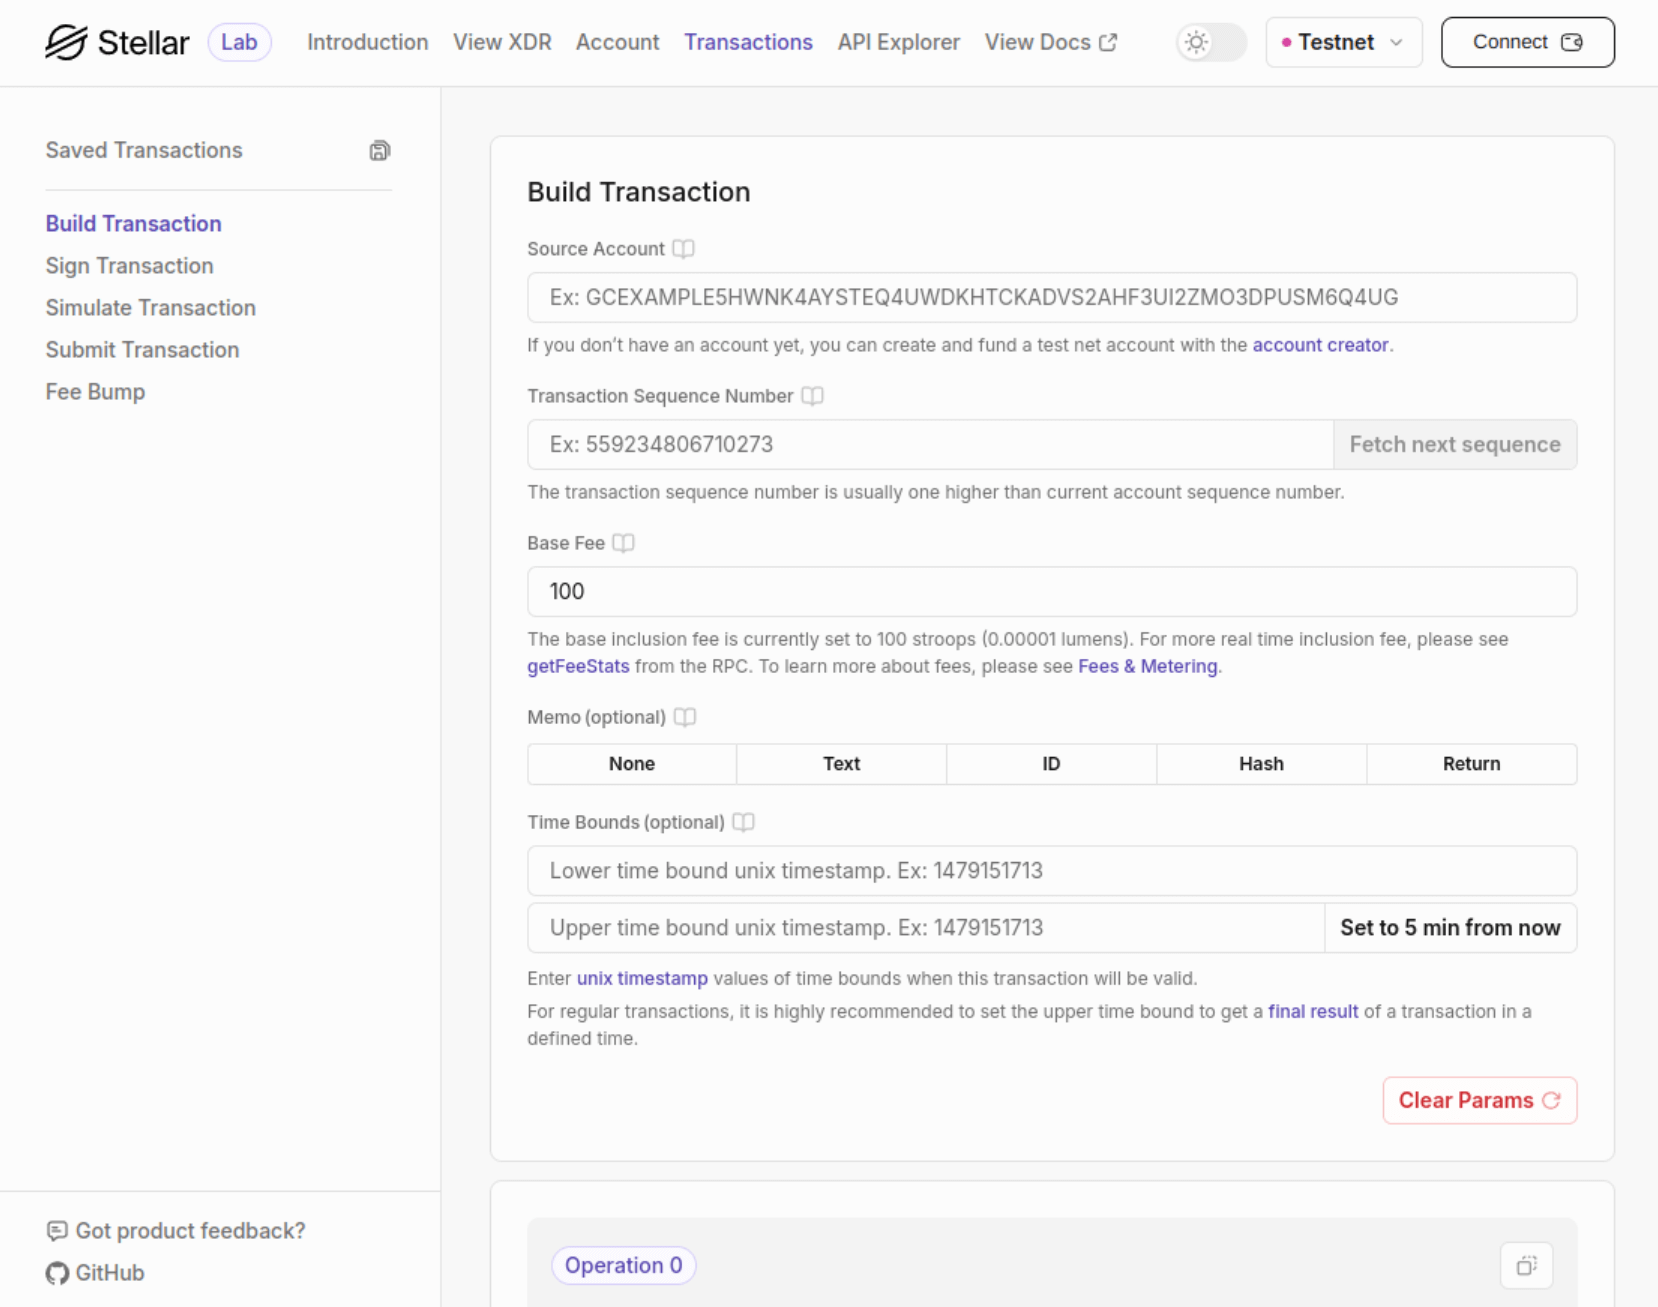
Task: Open Source Account info book icon
Action: [683, 249]
